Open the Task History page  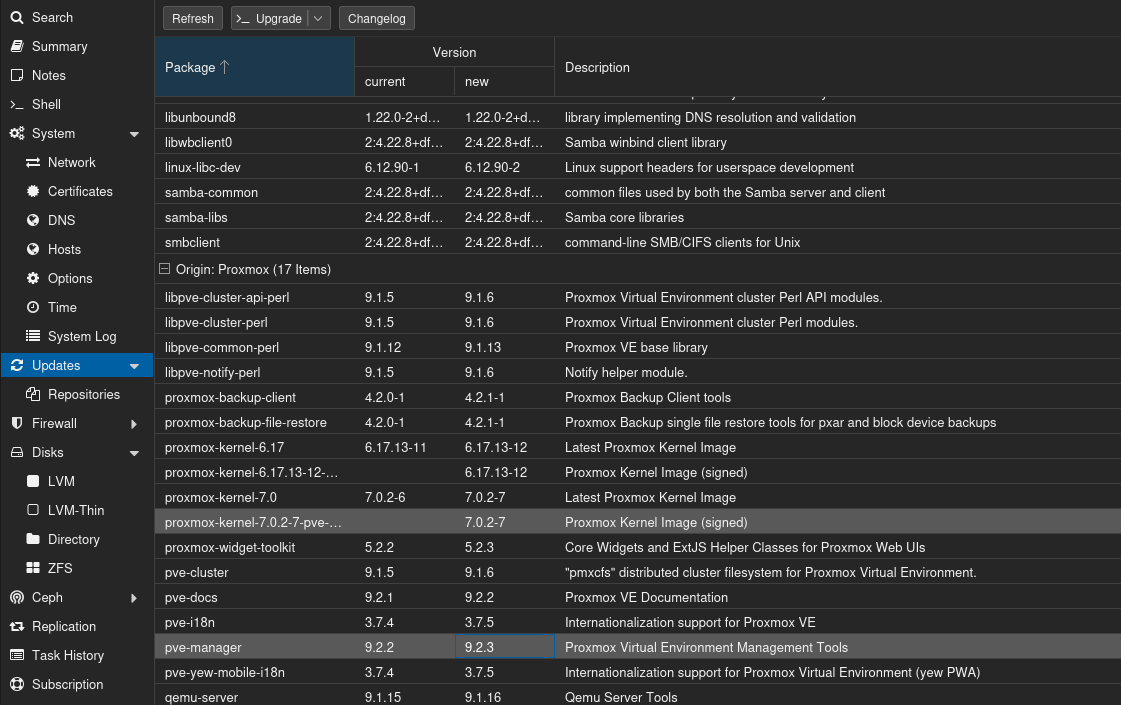coord(68,656)
